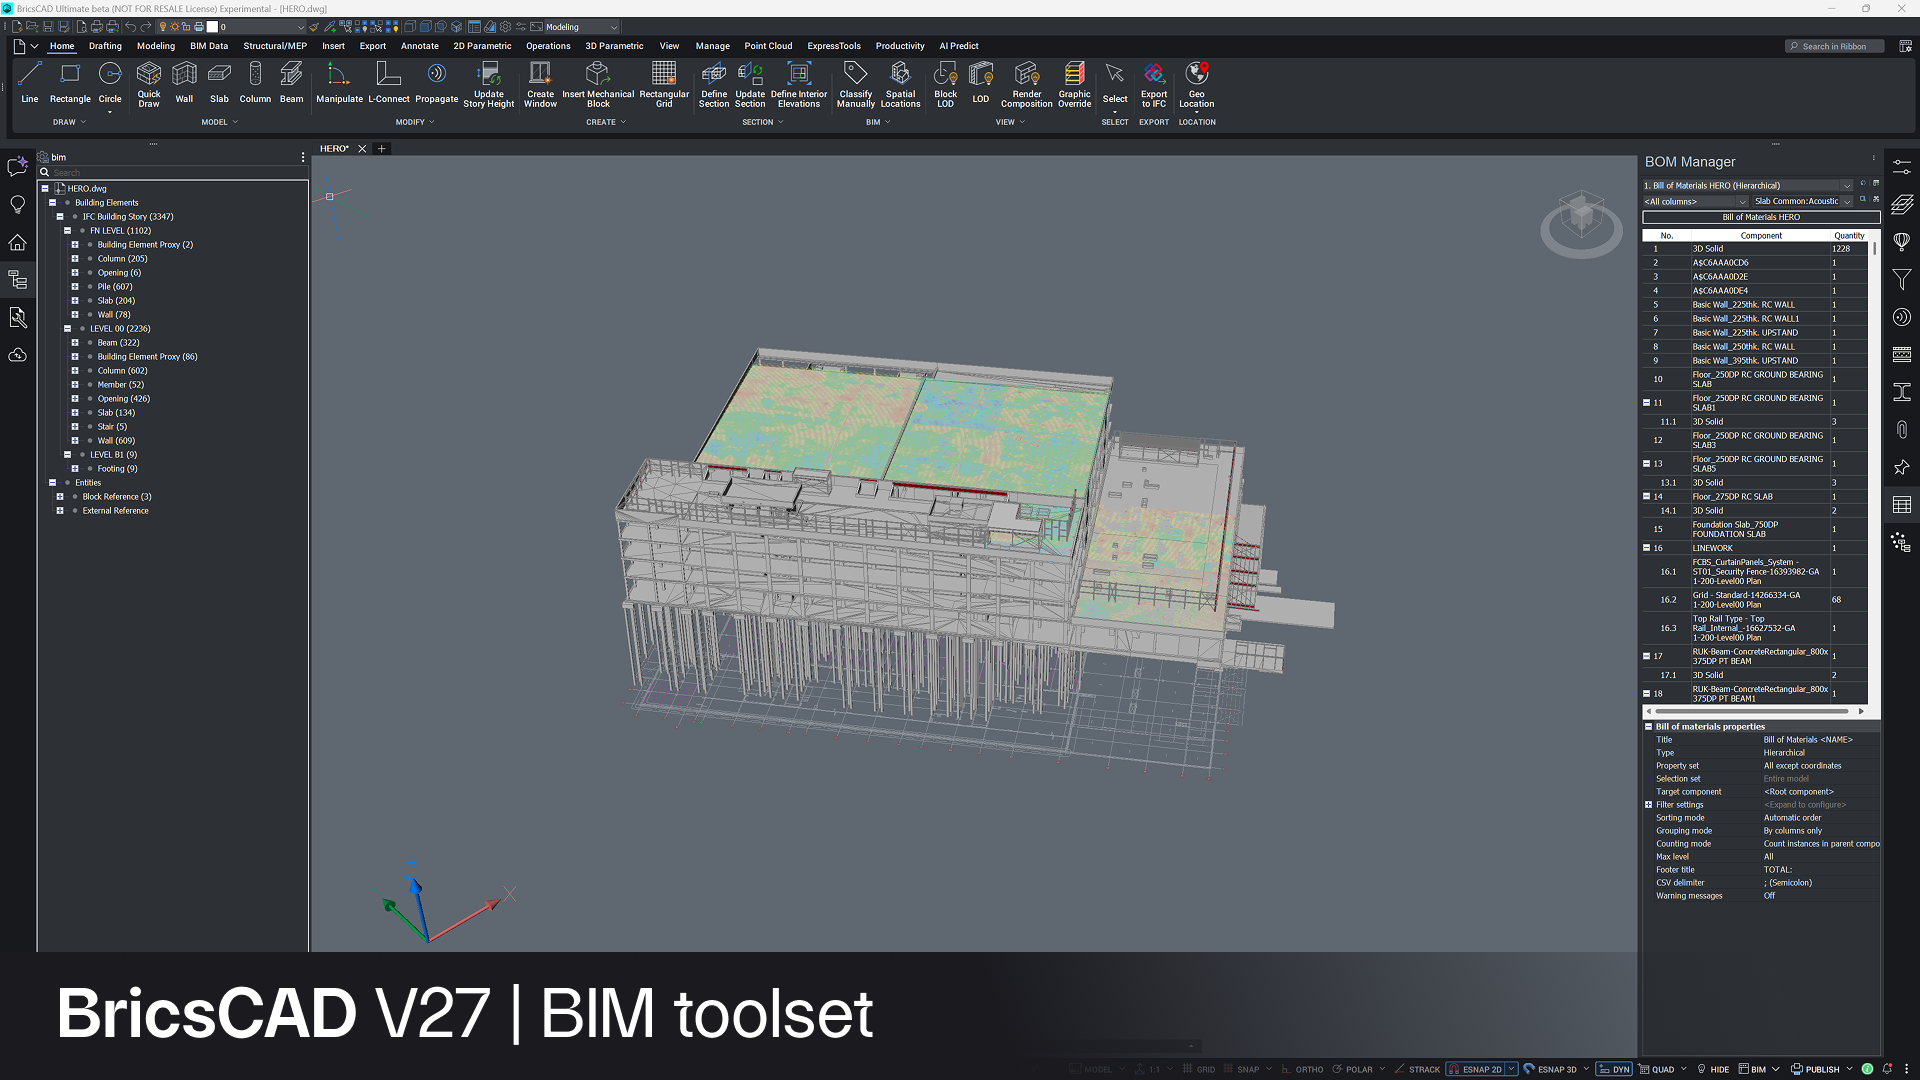
Task: Expand Filter settings property
Action: (x=1648, y=804)
